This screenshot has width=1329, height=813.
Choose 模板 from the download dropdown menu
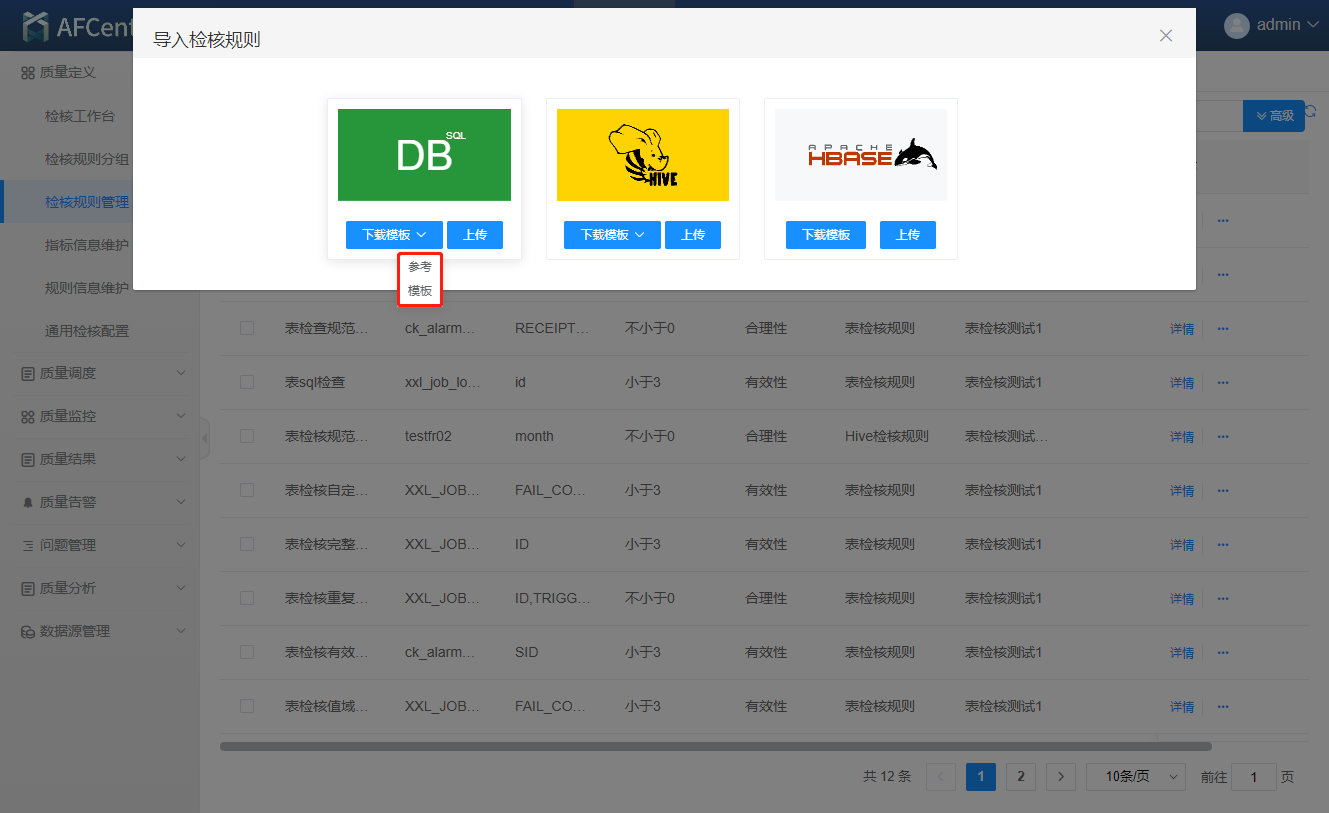click(x=420, y=291)
